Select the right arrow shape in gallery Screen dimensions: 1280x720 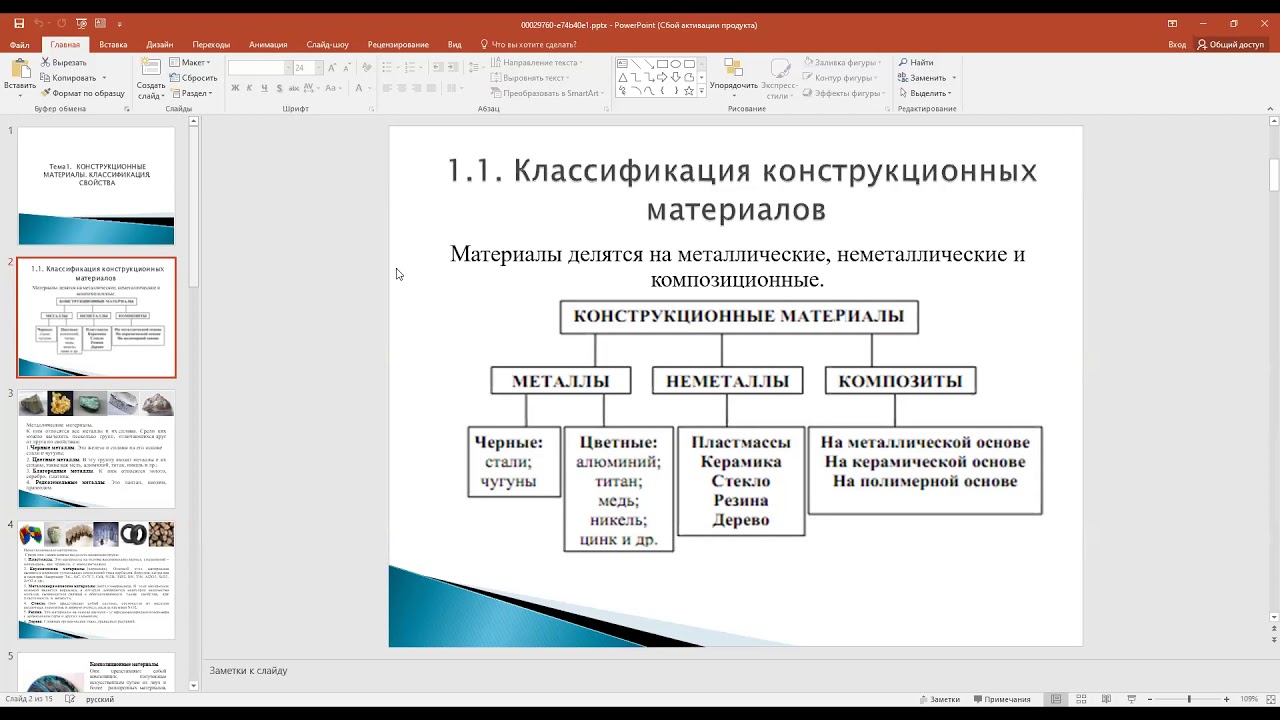(662, 77)
